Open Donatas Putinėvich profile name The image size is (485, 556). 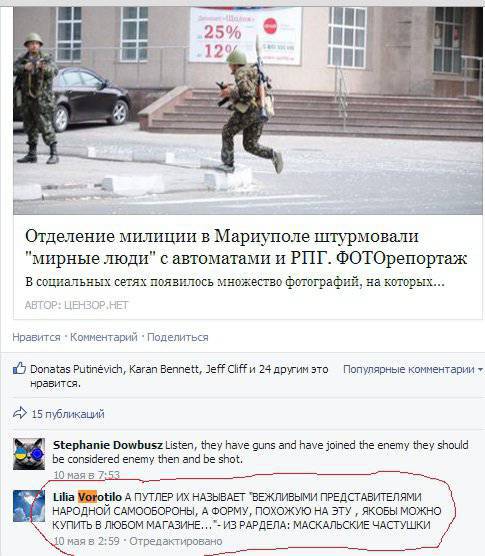77,369
